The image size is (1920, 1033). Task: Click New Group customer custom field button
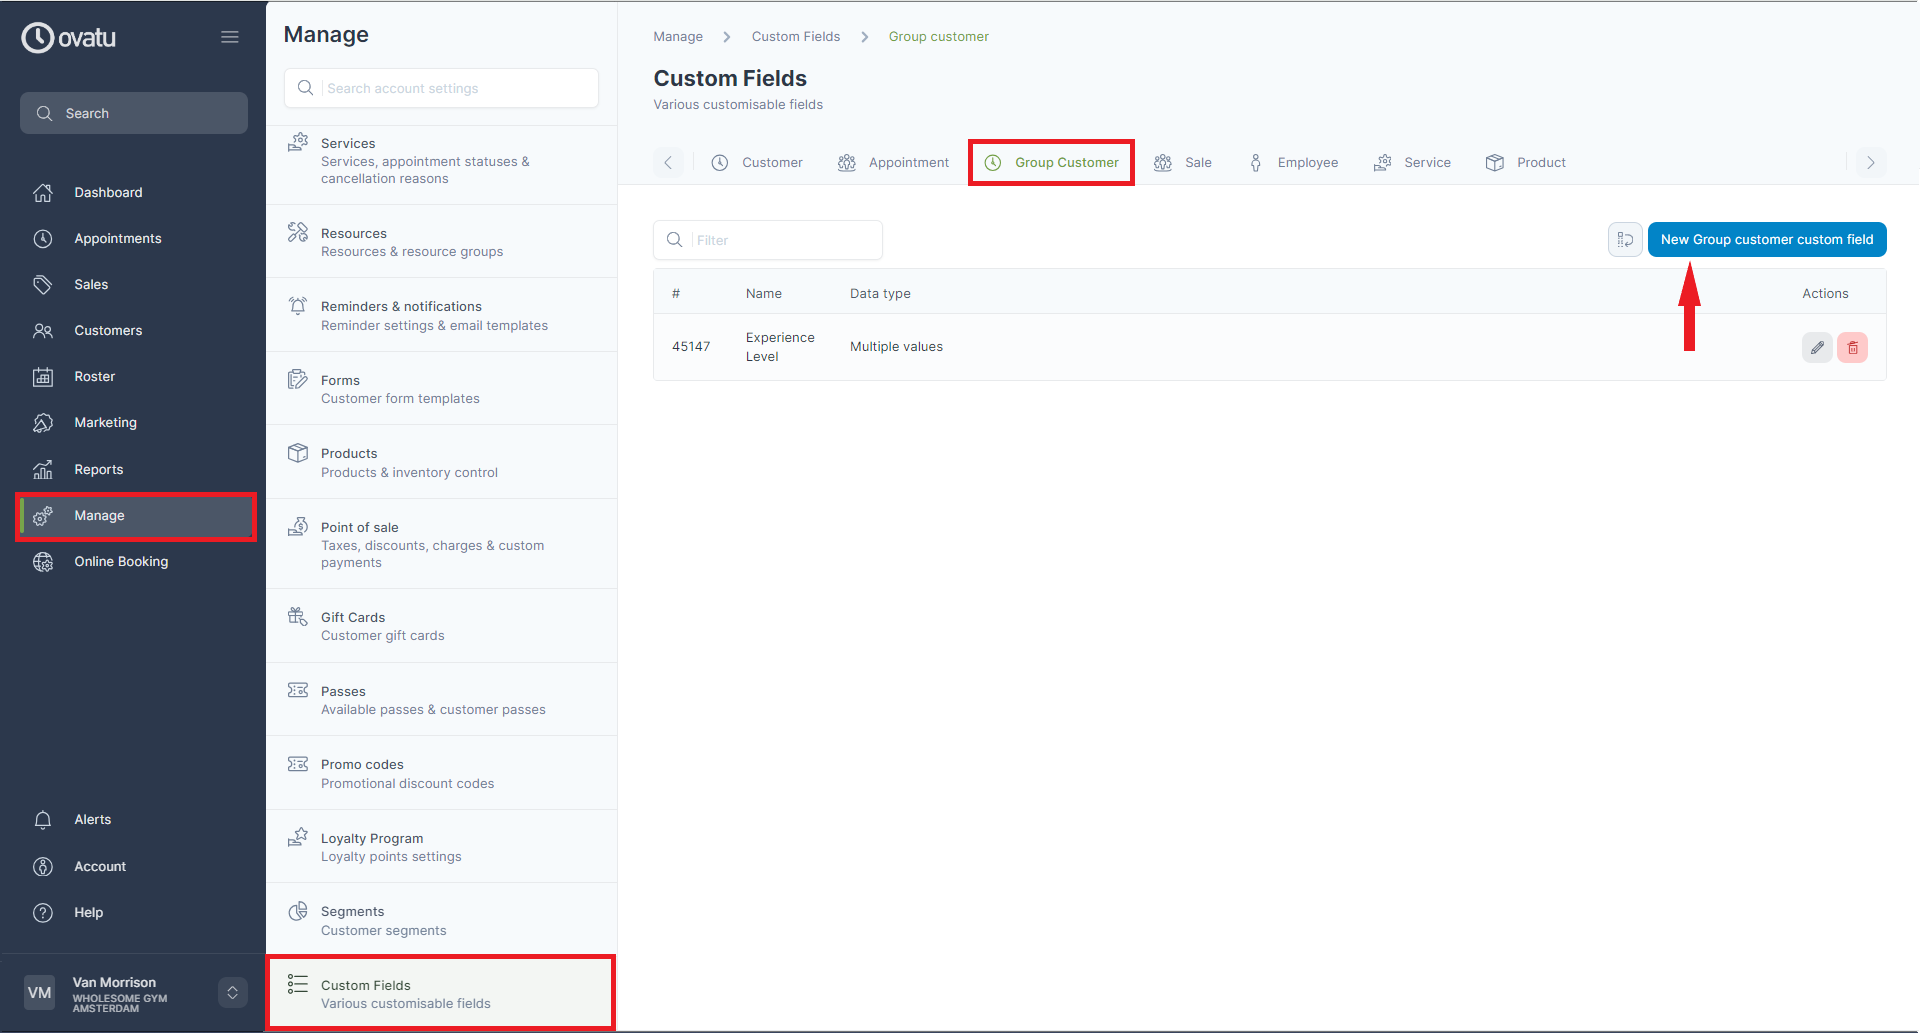click(x=1766, y=240)
